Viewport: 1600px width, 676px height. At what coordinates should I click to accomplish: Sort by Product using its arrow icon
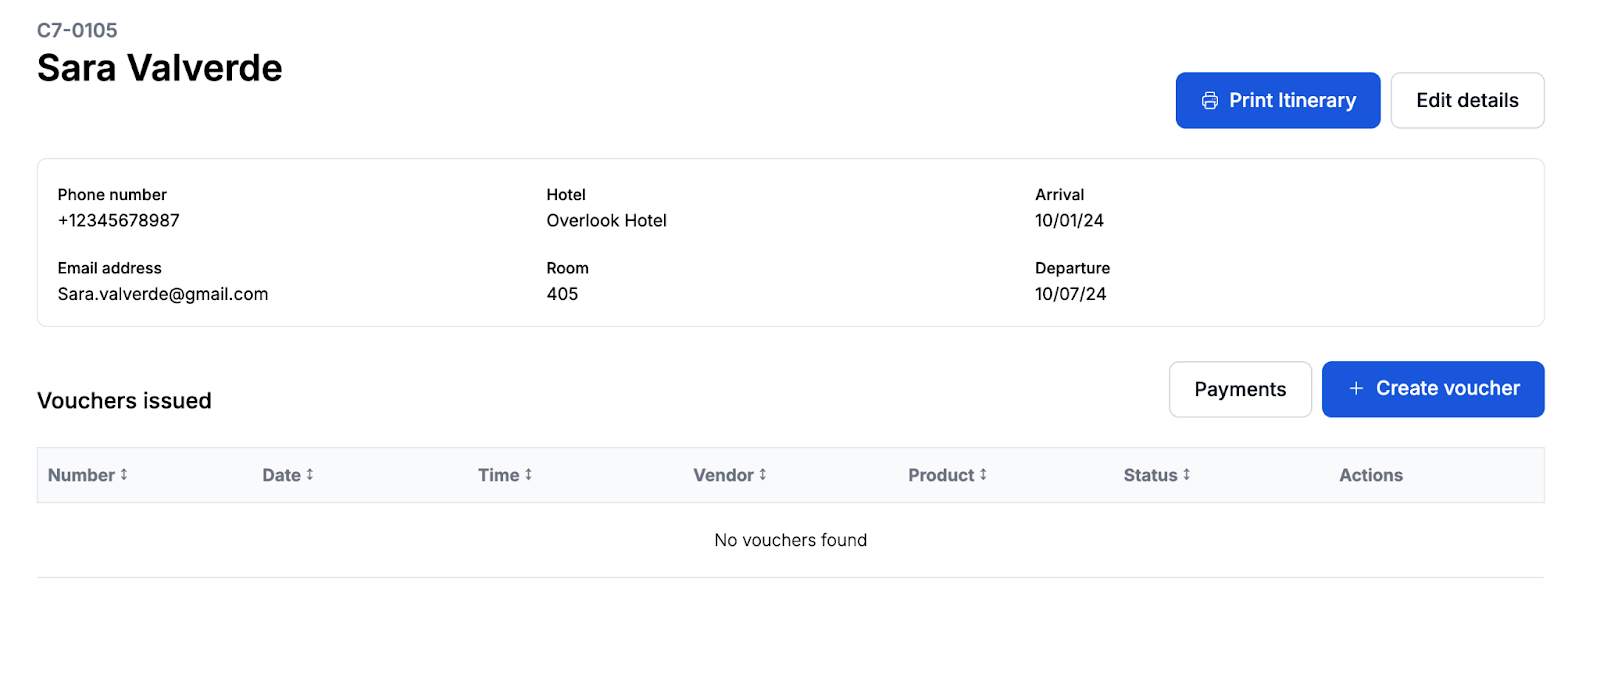pos(983,475)
